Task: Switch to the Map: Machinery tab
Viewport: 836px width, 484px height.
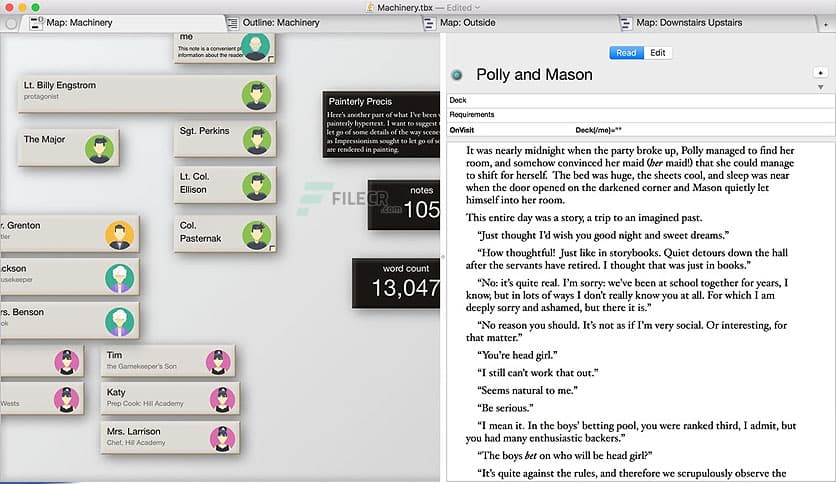Action: [124, 23]
